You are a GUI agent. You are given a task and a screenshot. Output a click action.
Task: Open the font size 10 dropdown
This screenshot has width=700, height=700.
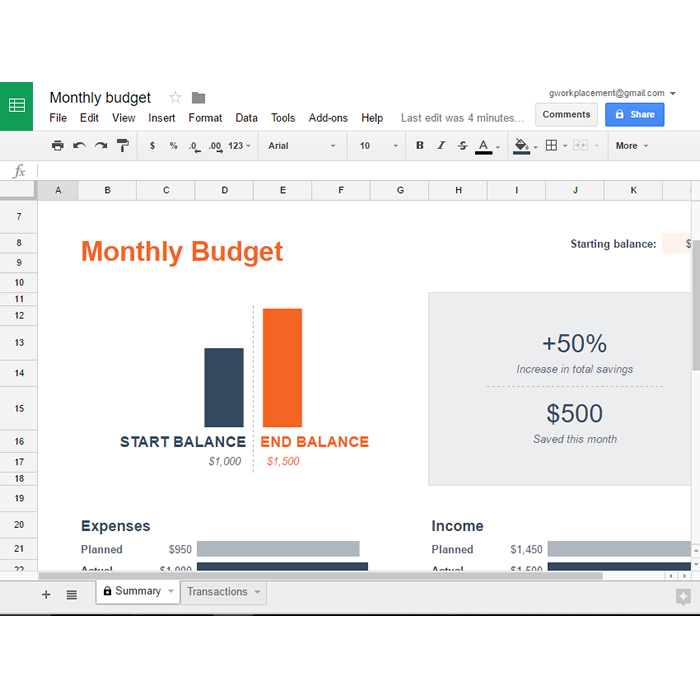[x=378, y=146]
